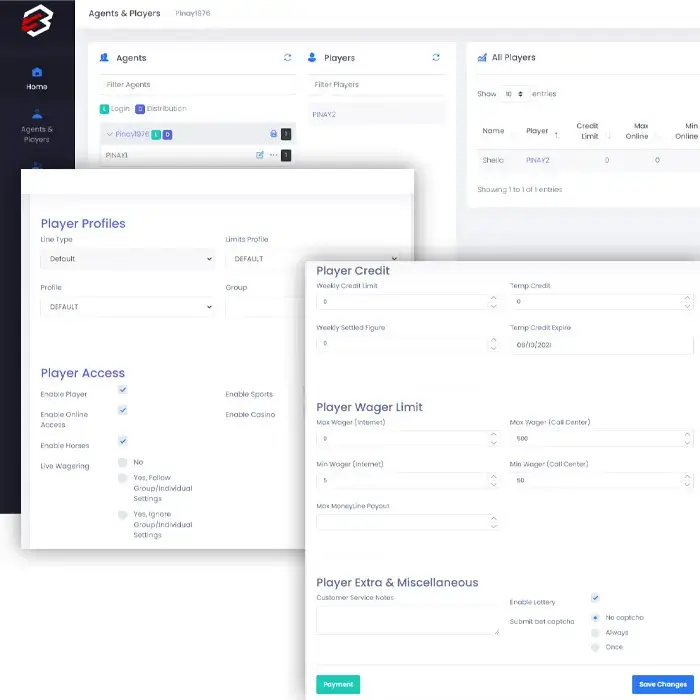The image size is (700, 700).
Task: Increase Weekly Credit Limit with up arrow
Action: [493, 298]
